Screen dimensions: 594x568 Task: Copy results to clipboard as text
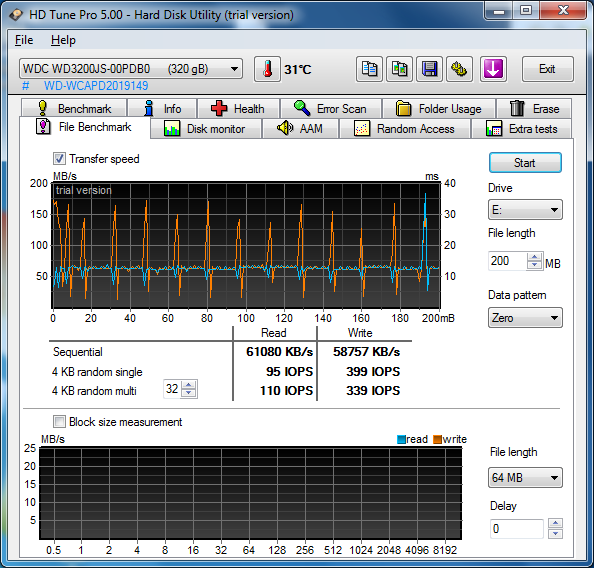tap(369, 69)
